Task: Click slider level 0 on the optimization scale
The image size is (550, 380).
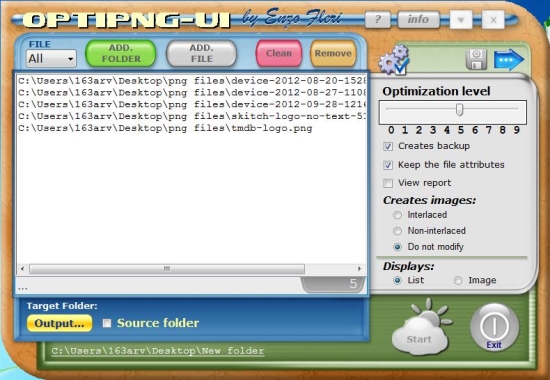Action: (391, 130)
